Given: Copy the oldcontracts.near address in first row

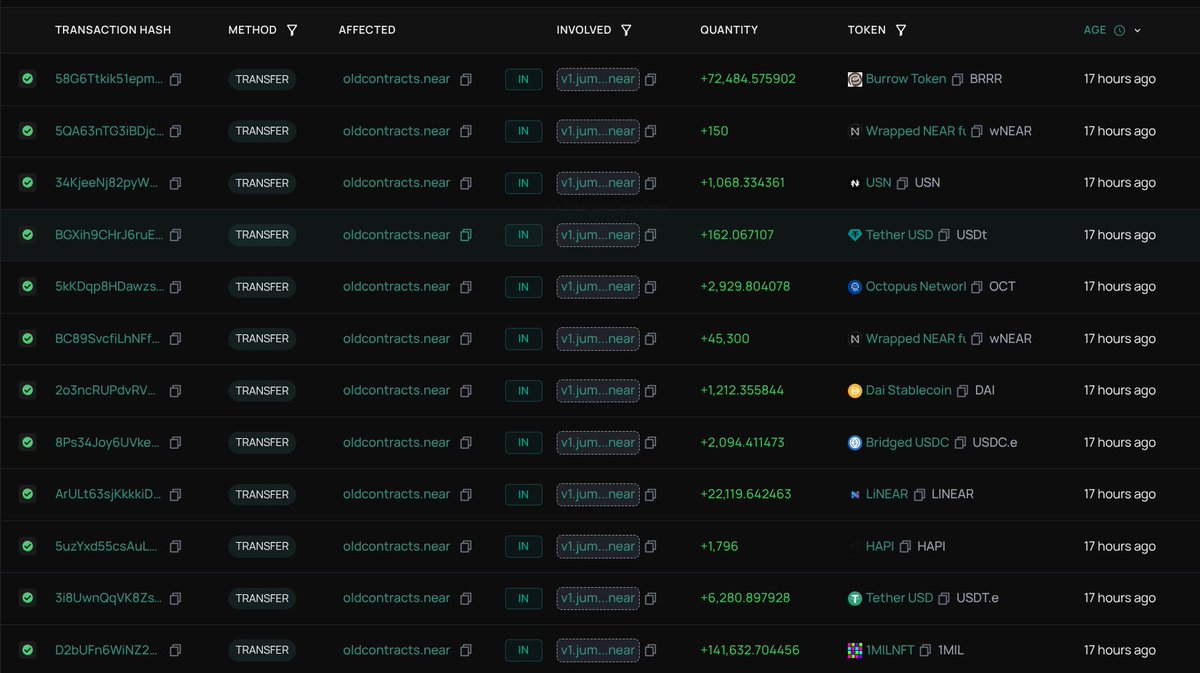Looking at the screenshot, I should (465, 79).
